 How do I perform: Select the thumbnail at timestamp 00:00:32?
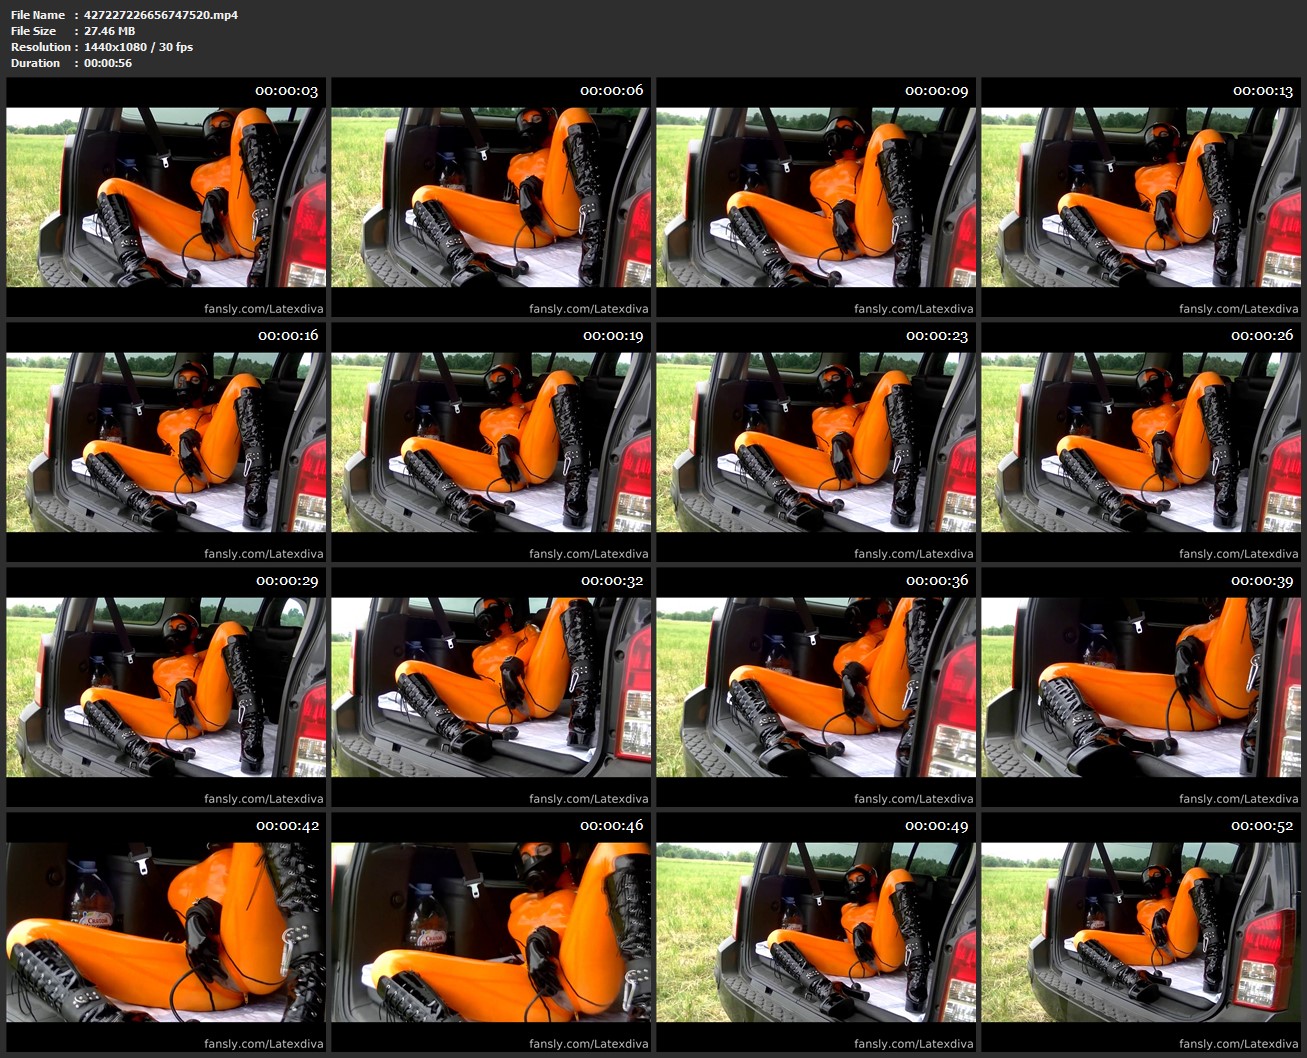click(491, 687)
